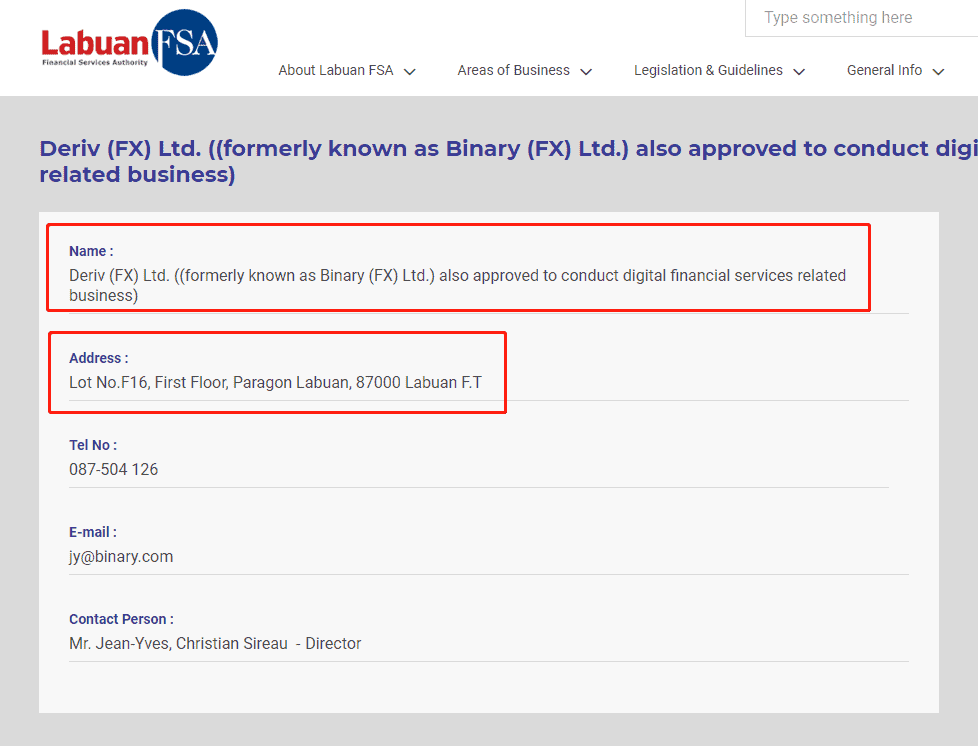Expand chevron beside About Labuan FSA
The height and width of the screenshot is (746, 978).
[410, 72]
